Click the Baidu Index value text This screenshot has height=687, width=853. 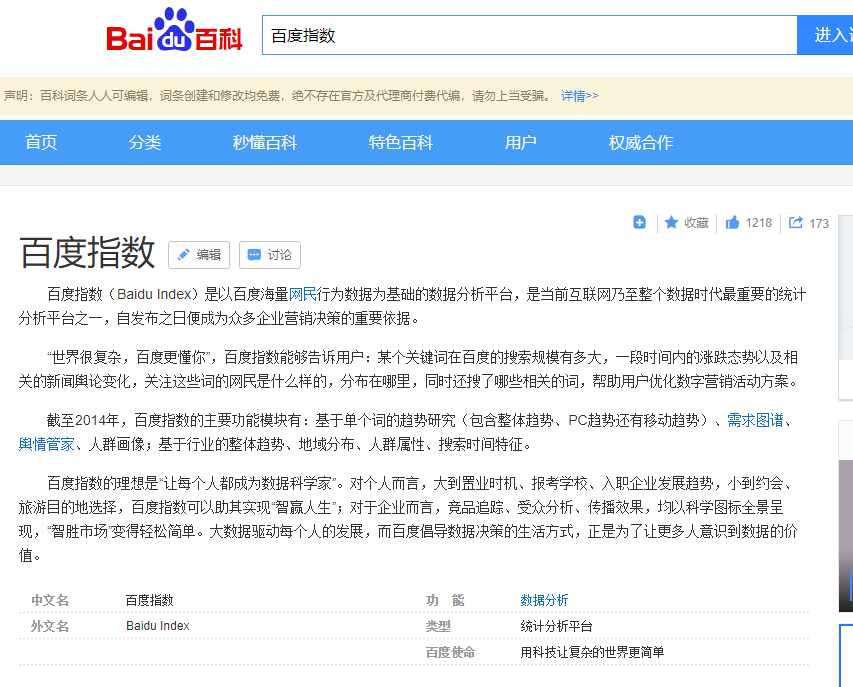click(158, 626)
